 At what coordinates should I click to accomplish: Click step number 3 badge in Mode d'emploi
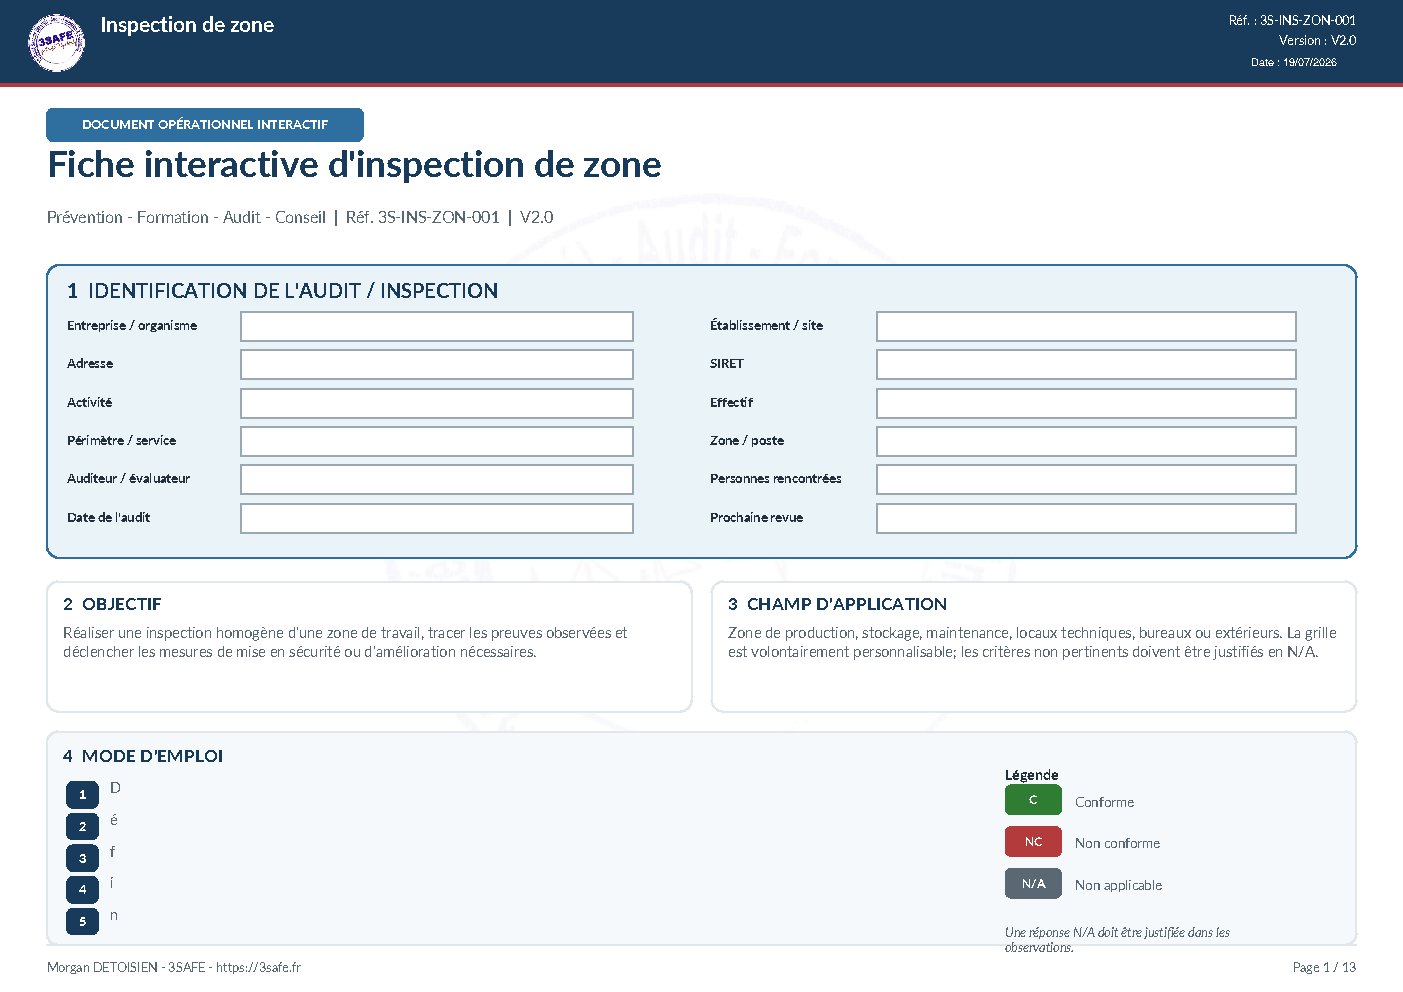pyautogui.click(x=82, y=858)
